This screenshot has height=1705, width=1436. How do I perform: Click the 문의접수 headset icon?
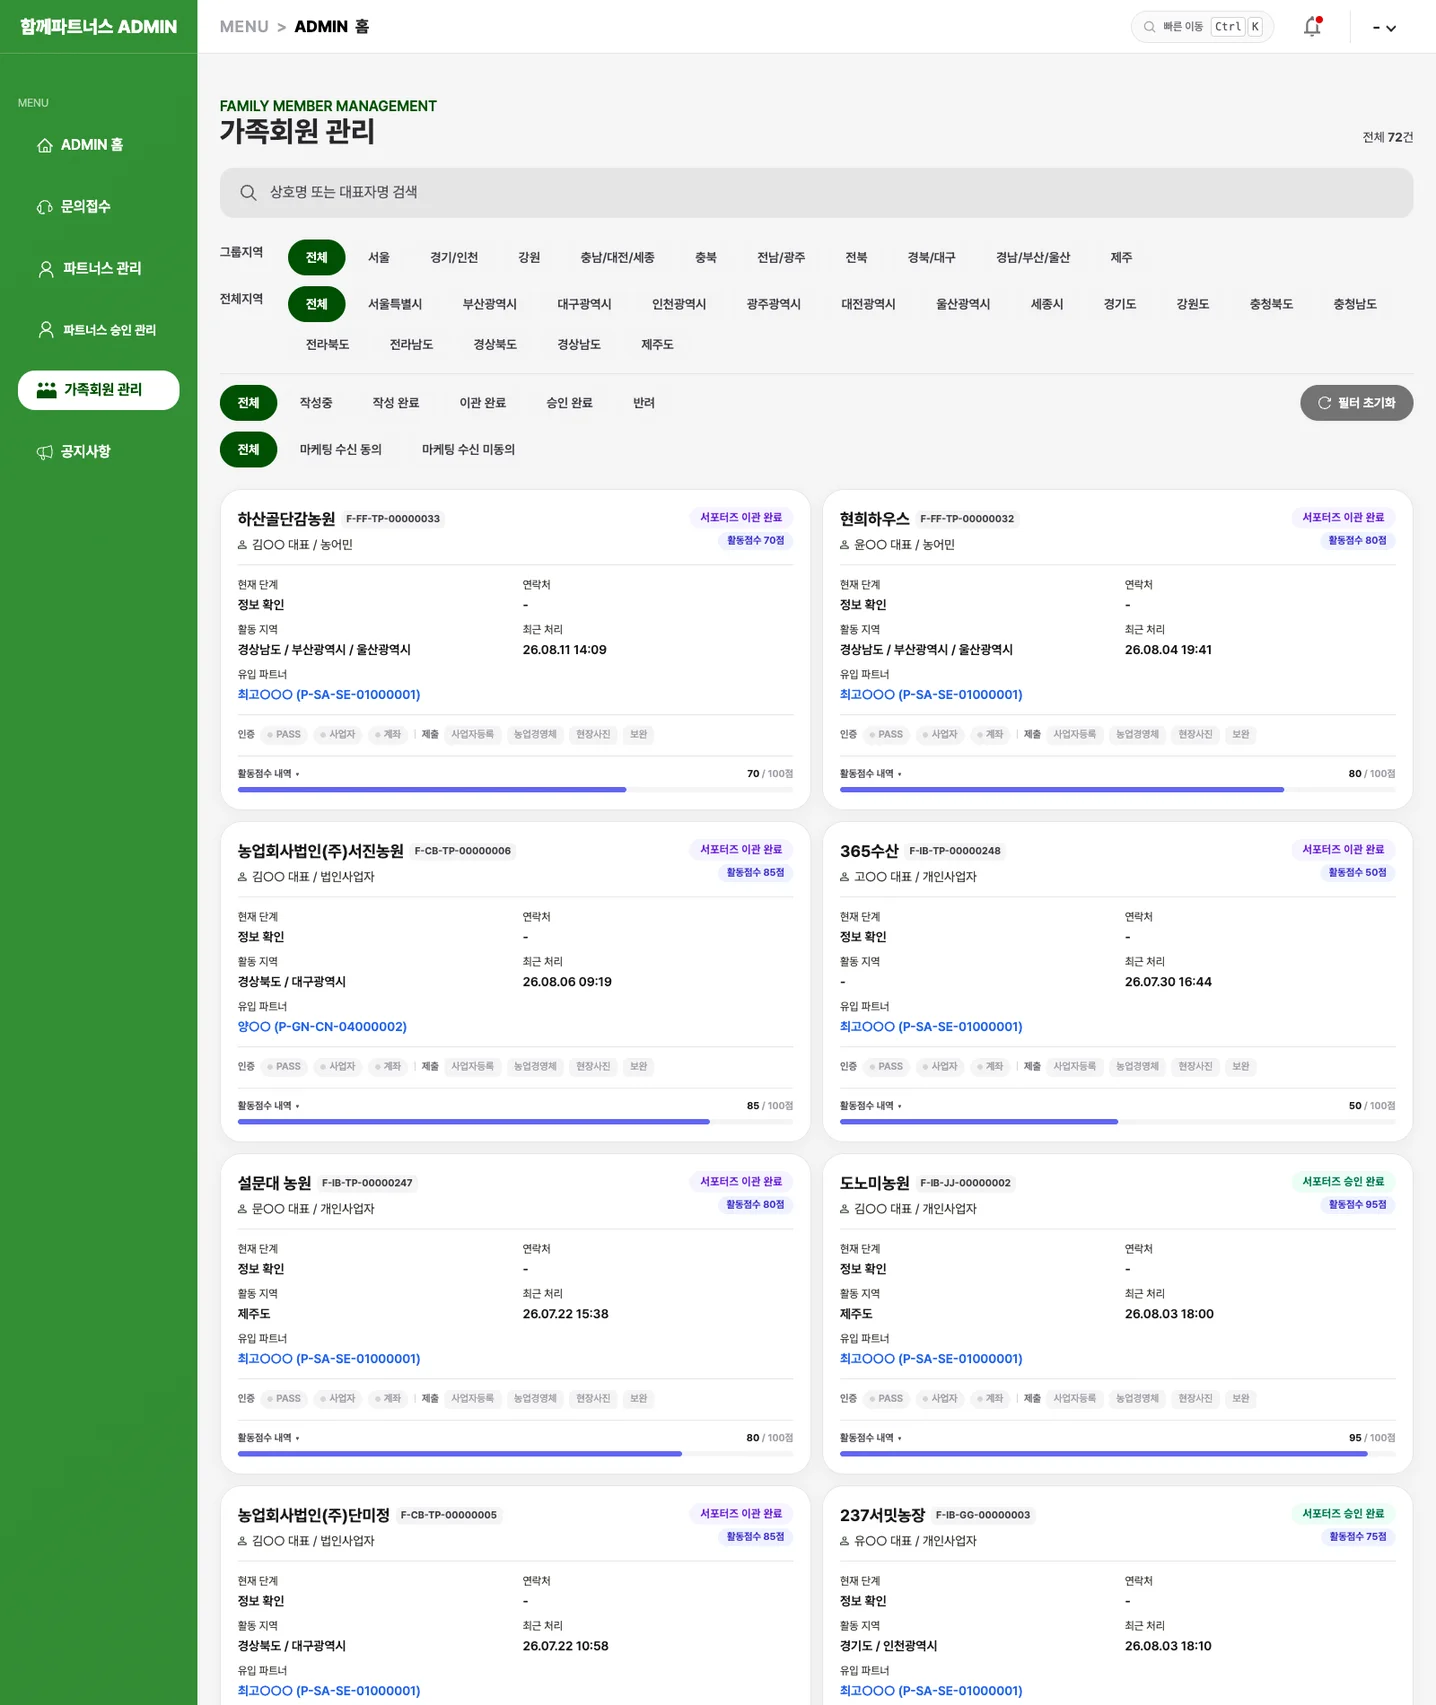(x=45, y=207)
